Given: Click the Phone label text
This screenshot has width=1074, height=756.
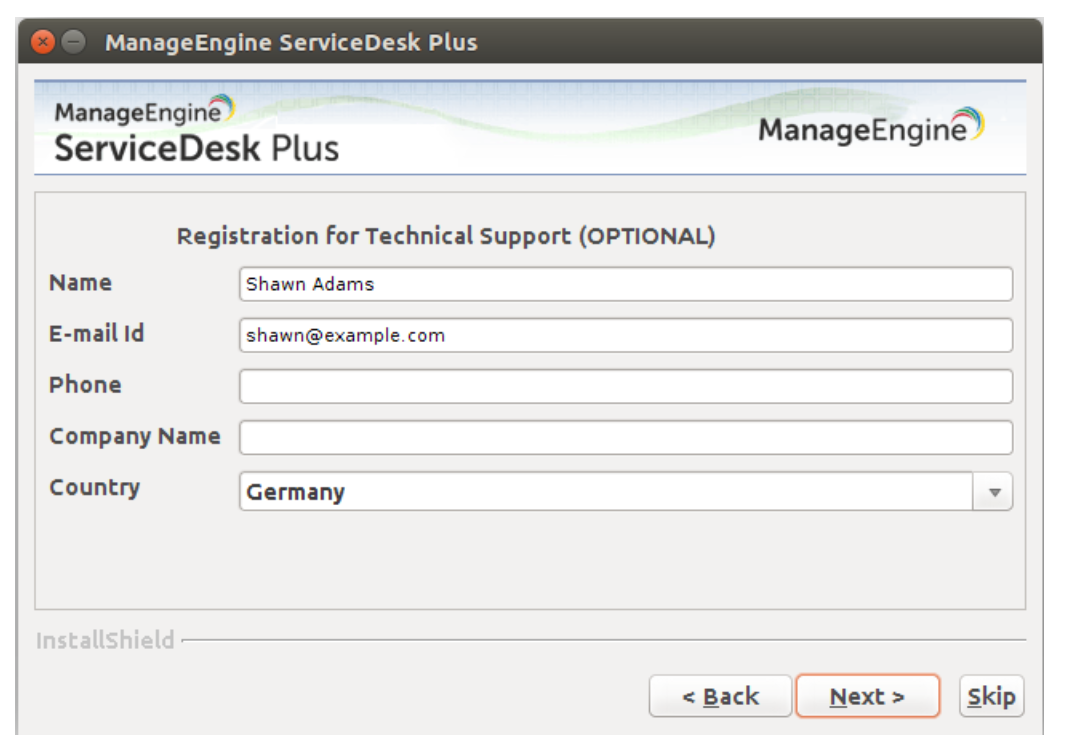Looking at the screenshot, I should click(x=85, y=385).
